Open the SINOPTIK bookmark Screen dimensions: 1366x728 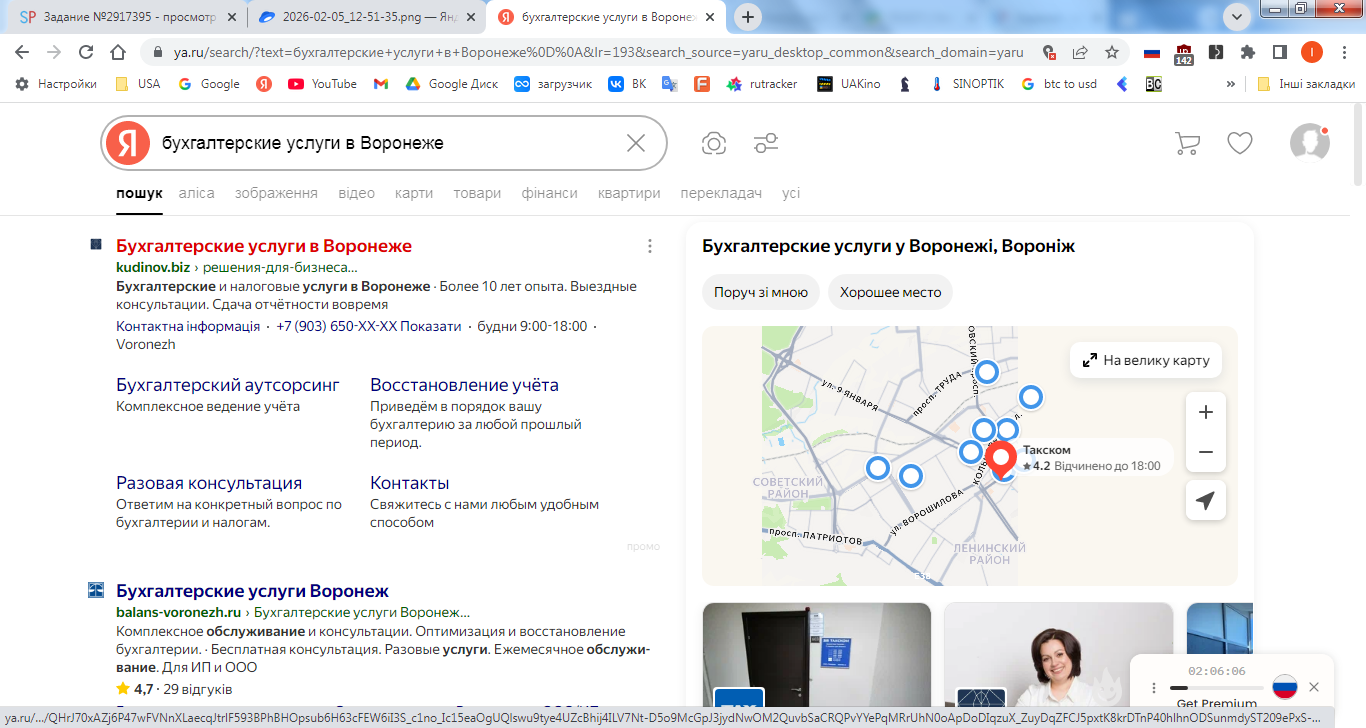point(966,84)
